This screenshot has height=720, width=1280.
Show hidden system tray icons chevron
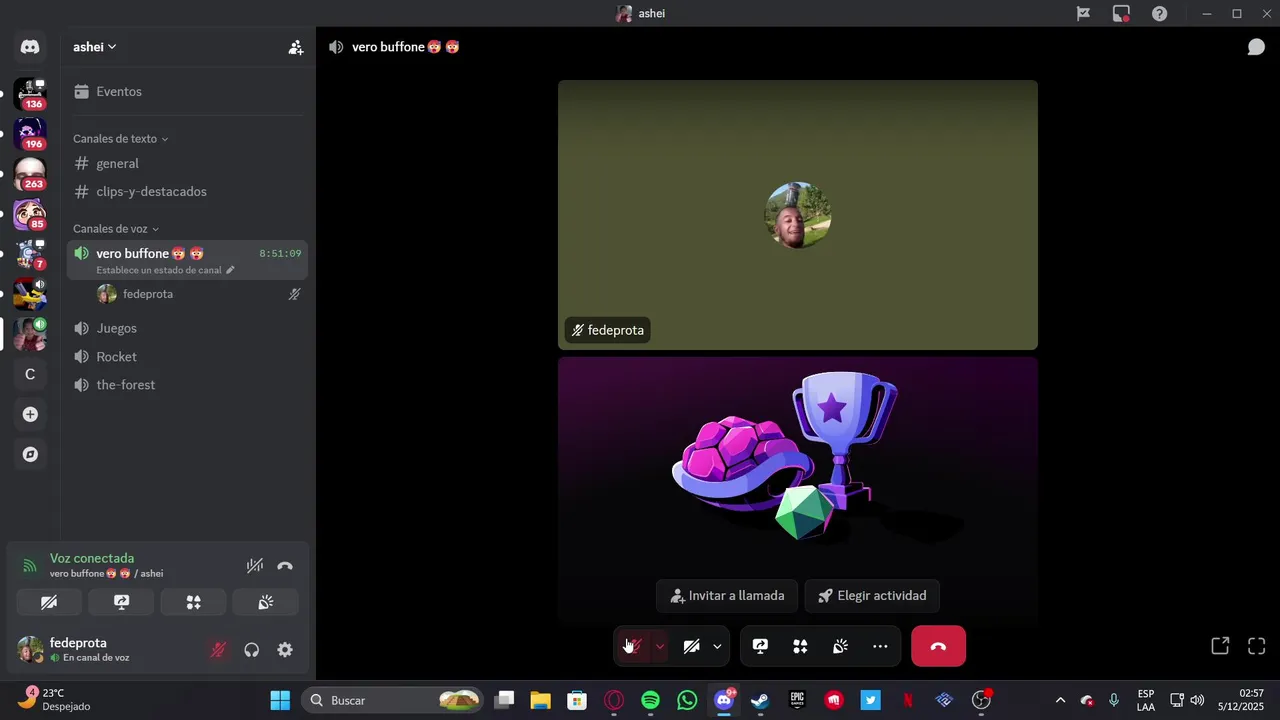[x=1060, y=700]
